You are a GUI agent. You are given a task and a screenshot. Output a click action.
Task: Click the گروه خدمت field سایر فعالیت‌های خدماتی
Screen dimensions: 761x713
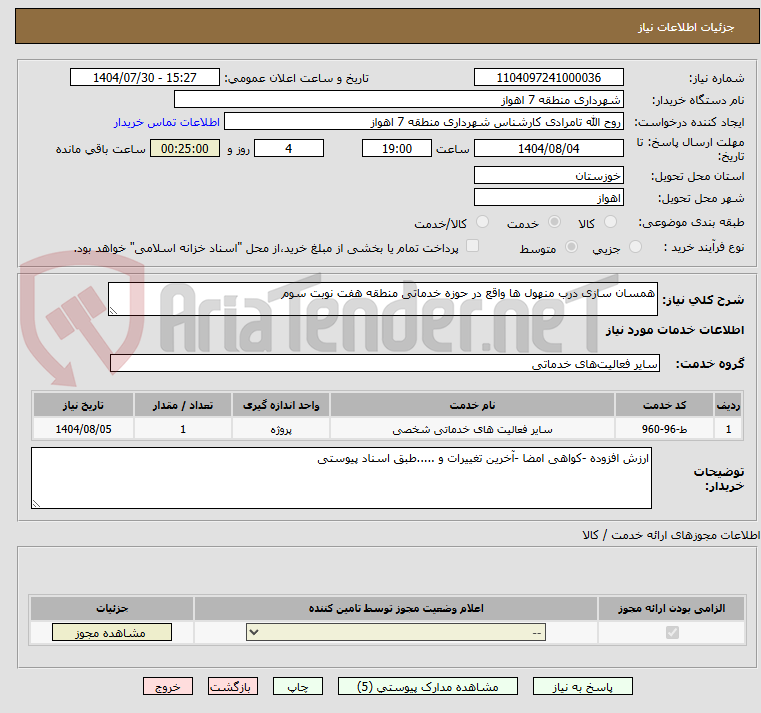[x=384, y=364]
